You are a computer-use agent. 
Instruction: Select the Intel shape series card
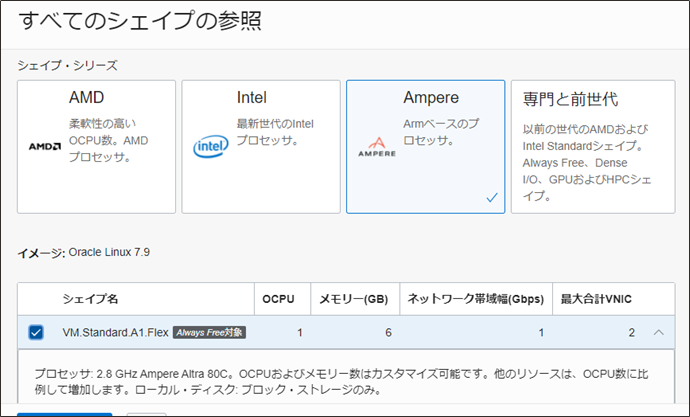point(261,146)
